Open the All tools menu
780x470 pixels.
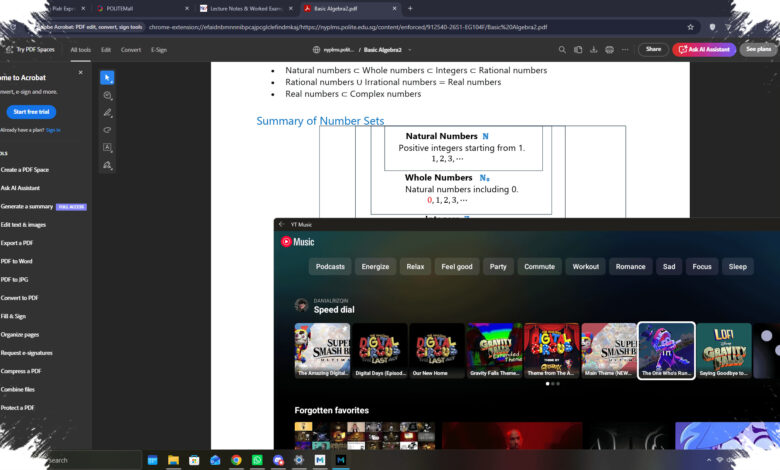[x=81, y=50]
